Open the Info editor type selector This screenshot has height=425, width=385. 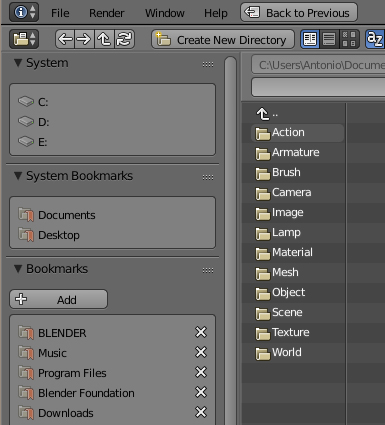point(24,13)
